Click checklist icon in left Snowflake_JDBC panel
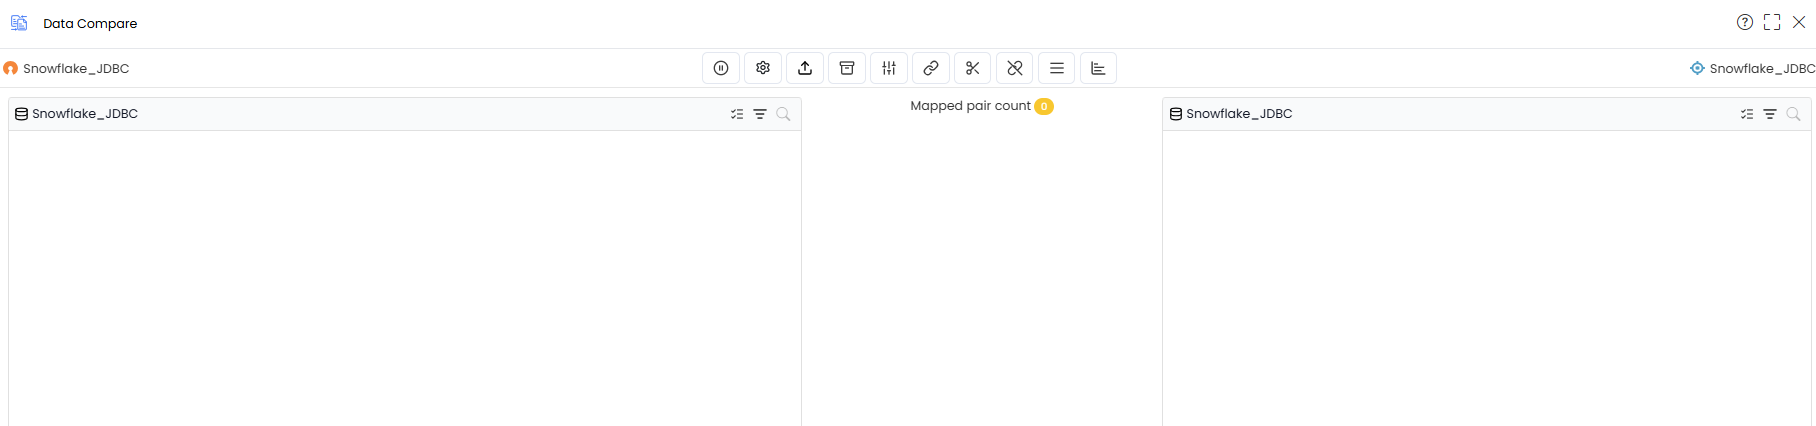Screen dimensions: 1816x426 [737, 114]
